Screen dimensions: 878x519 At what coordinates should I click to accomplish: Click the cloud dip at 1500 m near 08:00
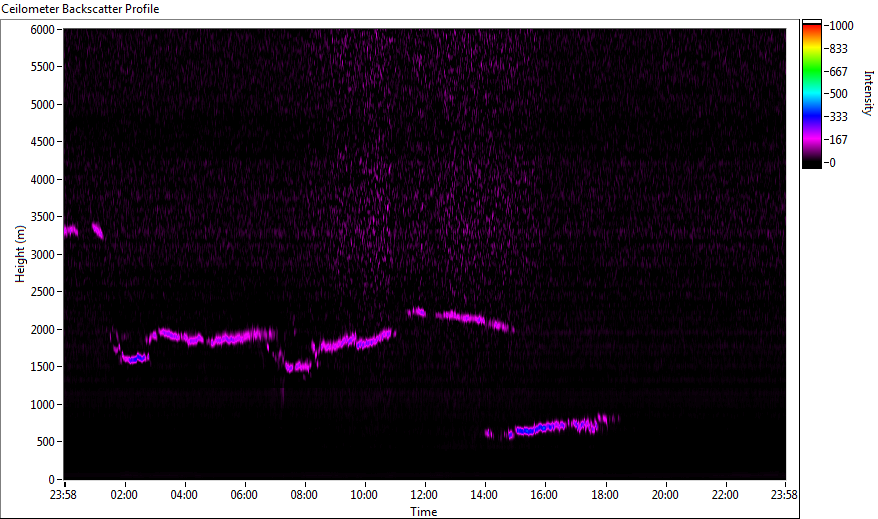point(297,367)
